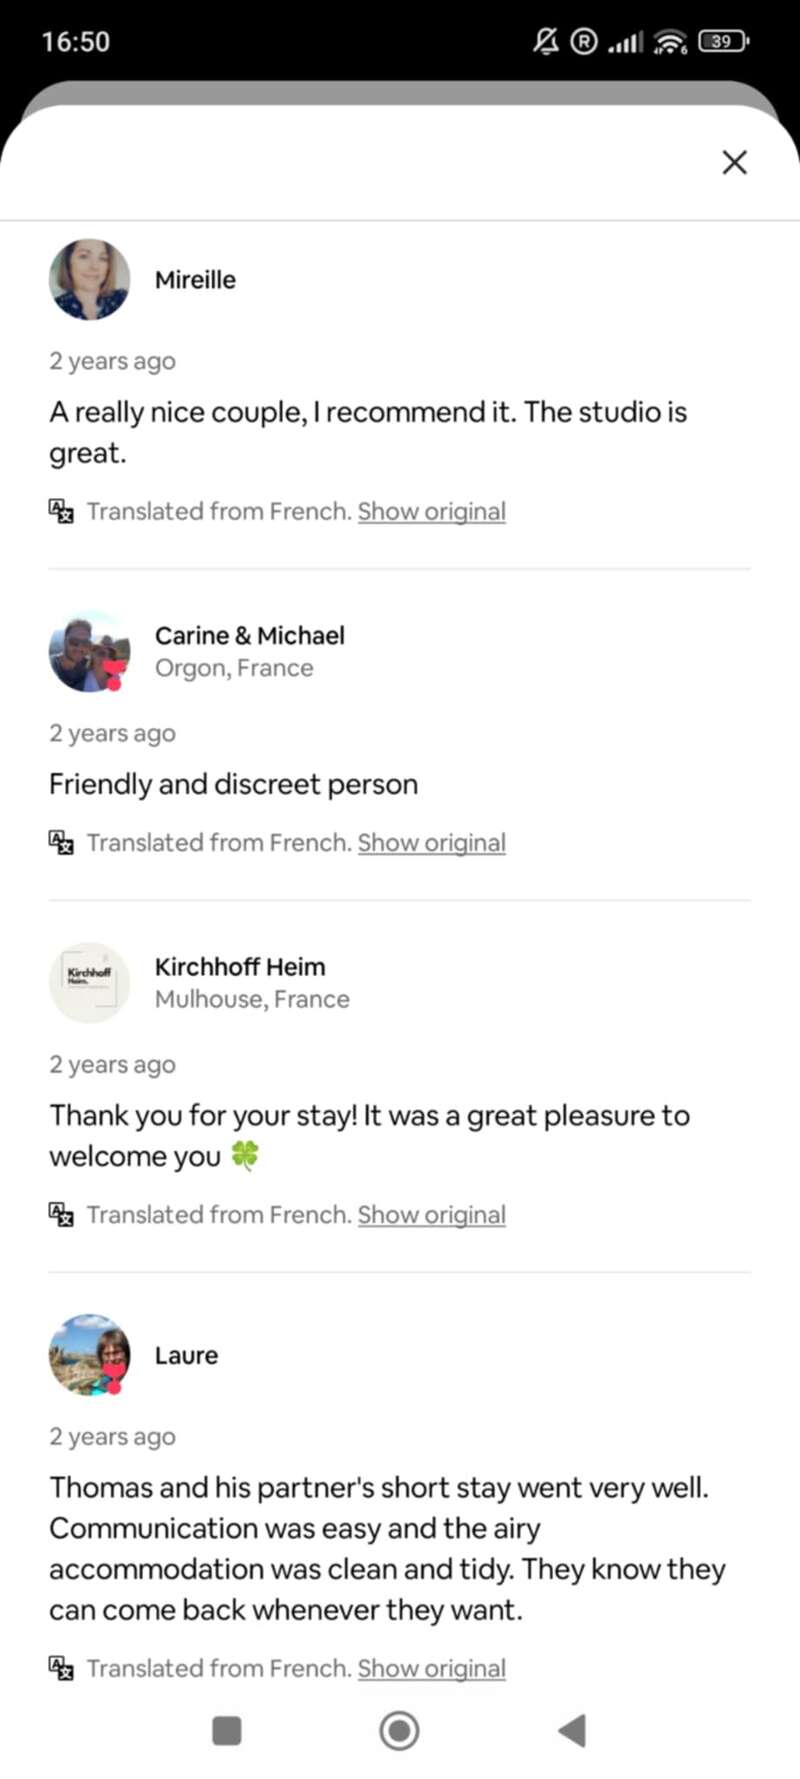Tap translate icon under Kirchhoff Heim's review
800x1779 pixels.
tap(61, 1215)
